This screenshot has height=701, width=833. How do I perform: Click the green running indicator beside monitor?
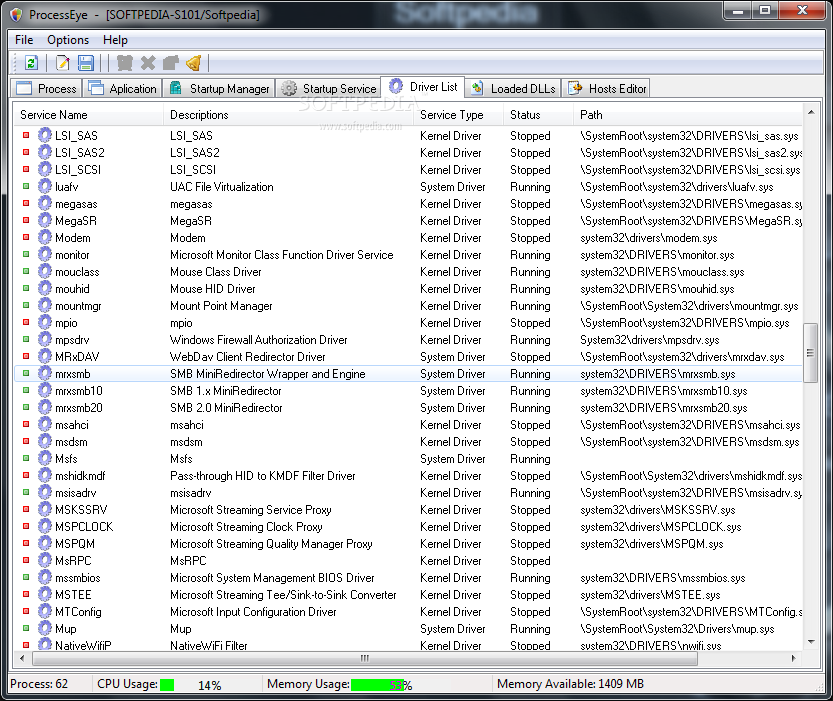(x=26, y=254)
